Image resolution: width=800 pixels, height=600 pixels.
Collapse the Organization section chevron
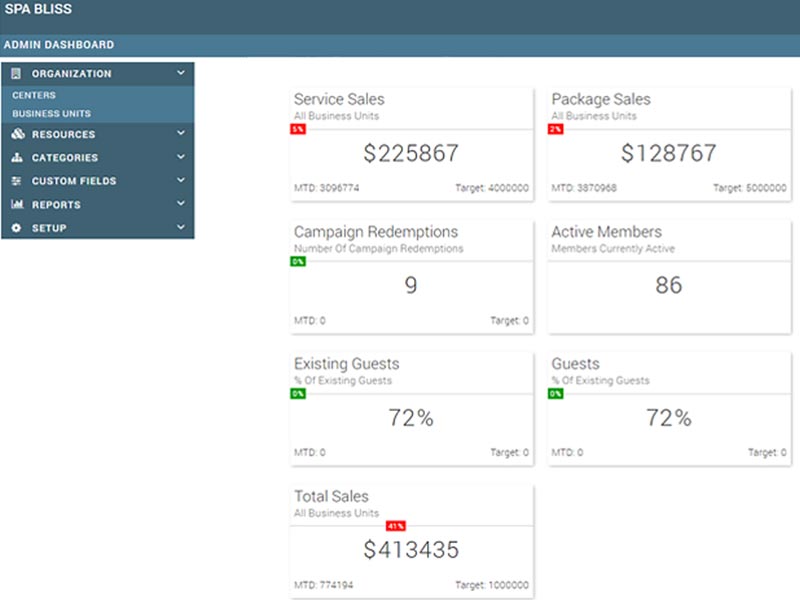tap(181, 73)
